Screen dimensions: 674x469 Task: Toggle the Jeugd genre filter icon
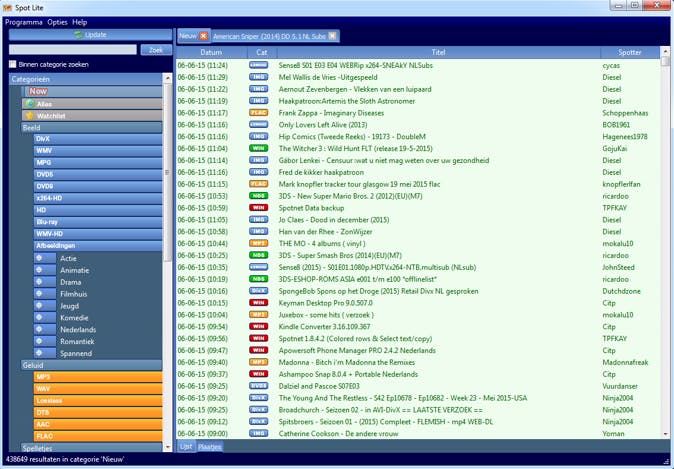[x=45, y=306]
